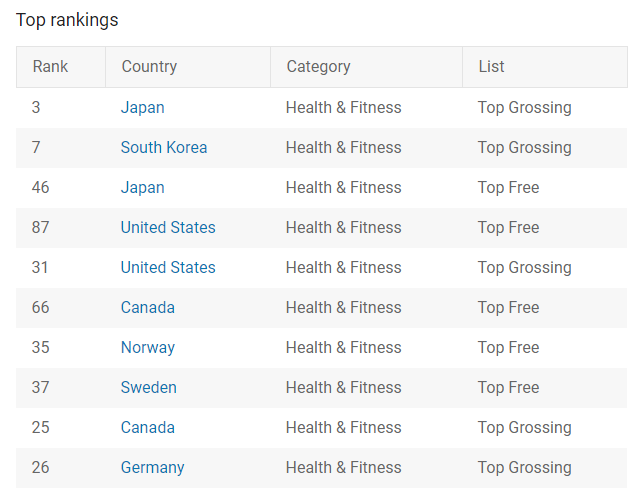Click the Rank column header
Screen dimensions: 636x500
coord(50,67)
